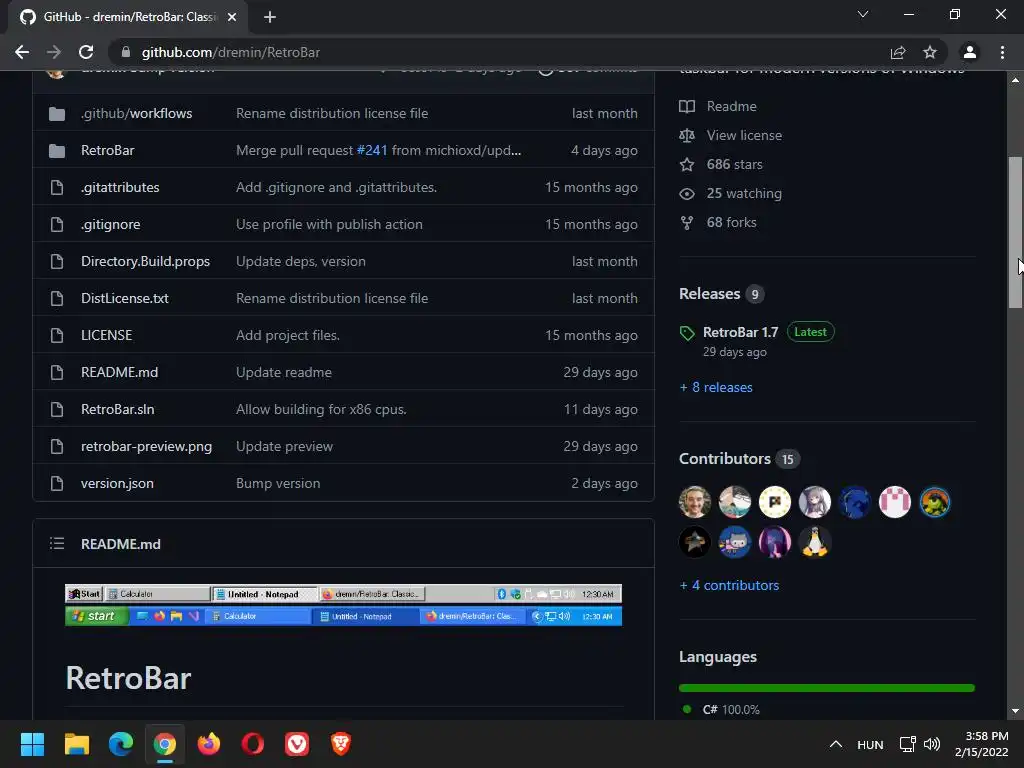
Task: Click the browser back arrow
Action: (22, 52)
